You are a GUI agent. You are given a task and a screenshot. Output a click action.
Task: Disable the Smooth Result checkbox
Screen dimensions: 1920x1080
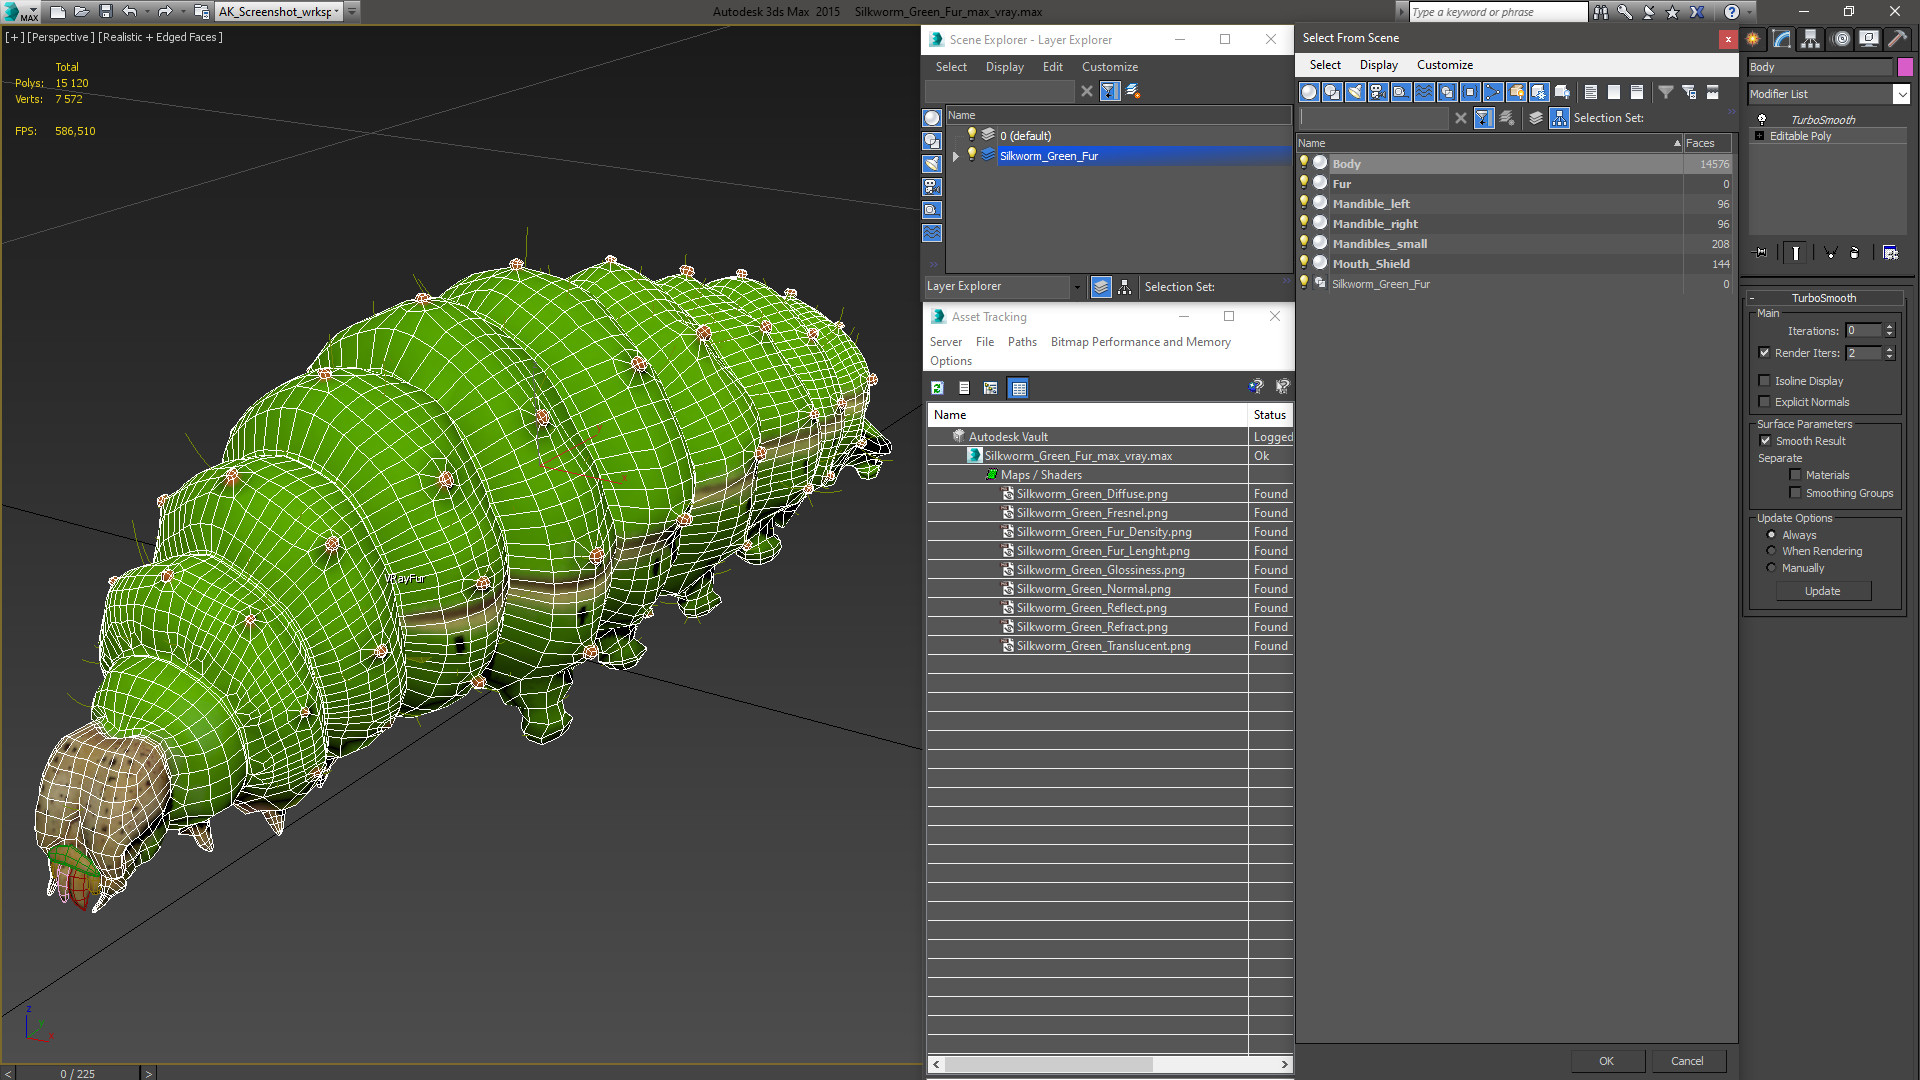tap(1765, 441)
